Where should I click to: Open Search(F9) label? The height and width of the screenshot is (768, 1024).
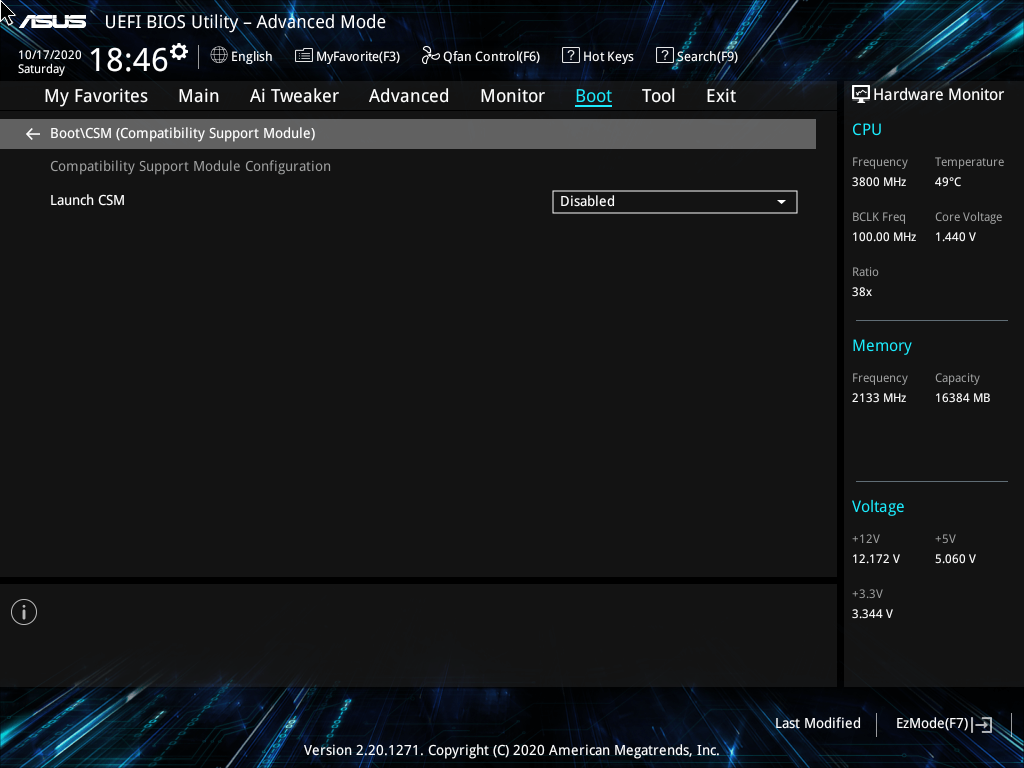click(707, 57)
